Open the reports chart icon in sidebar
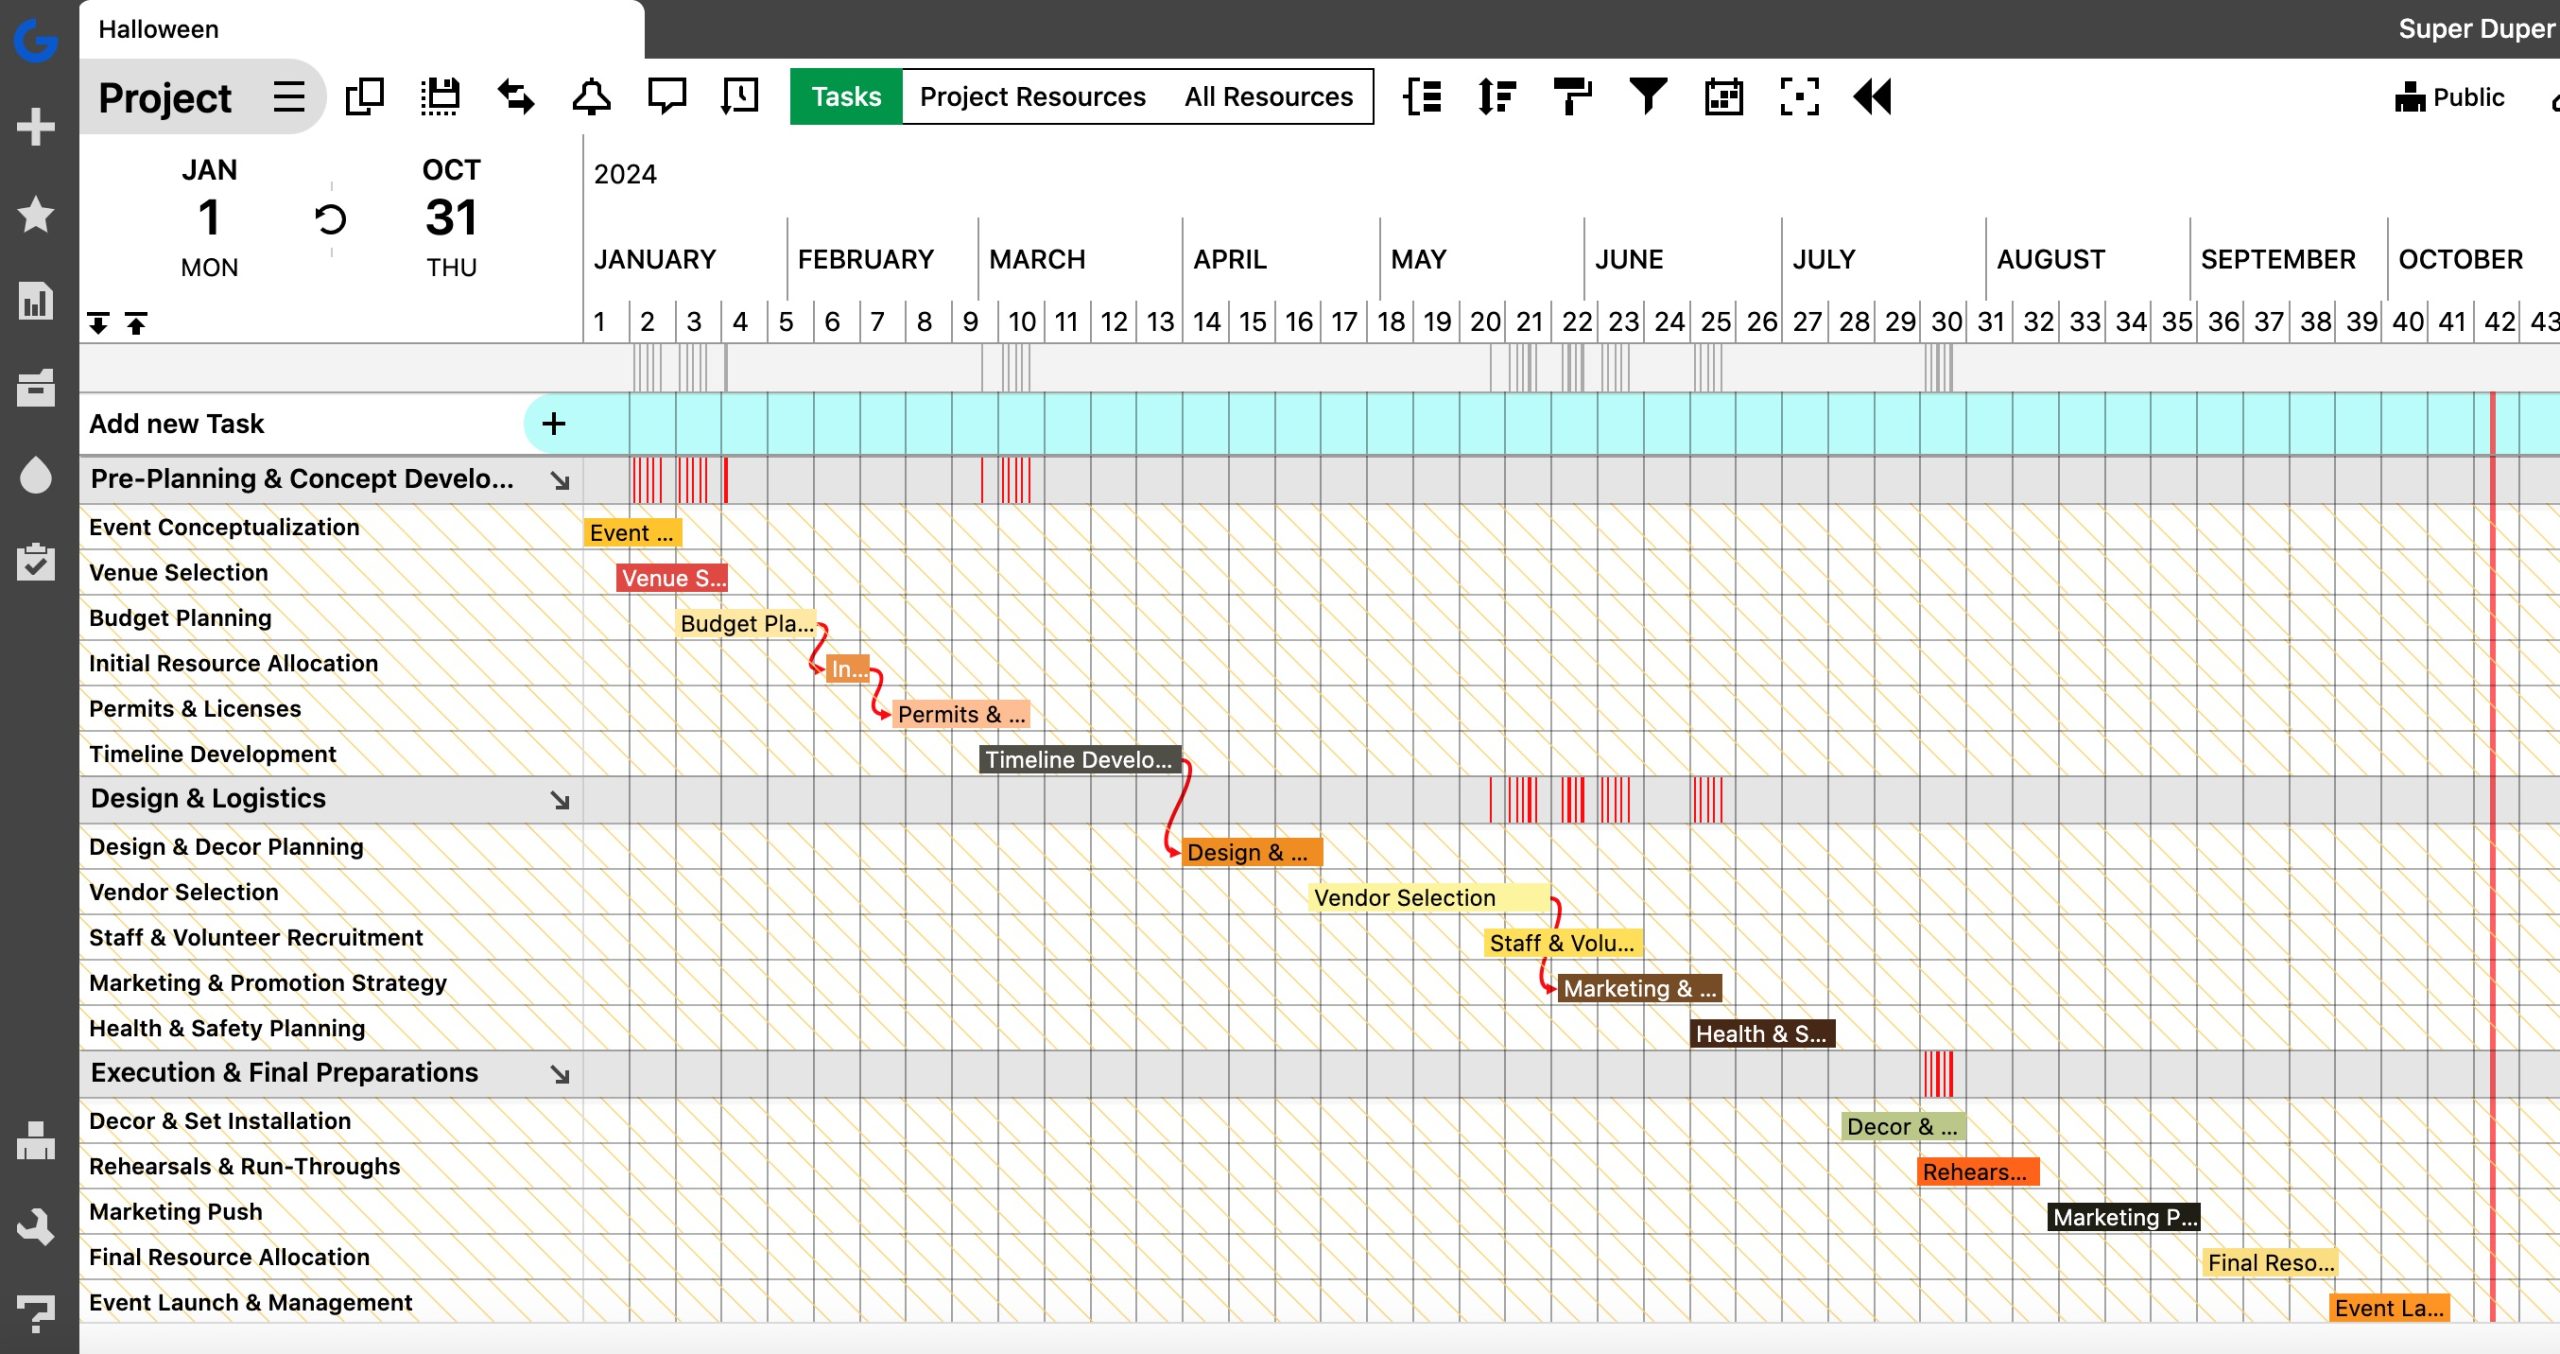The width and height of the screenshot is (2560, 1354). point(36,301)
